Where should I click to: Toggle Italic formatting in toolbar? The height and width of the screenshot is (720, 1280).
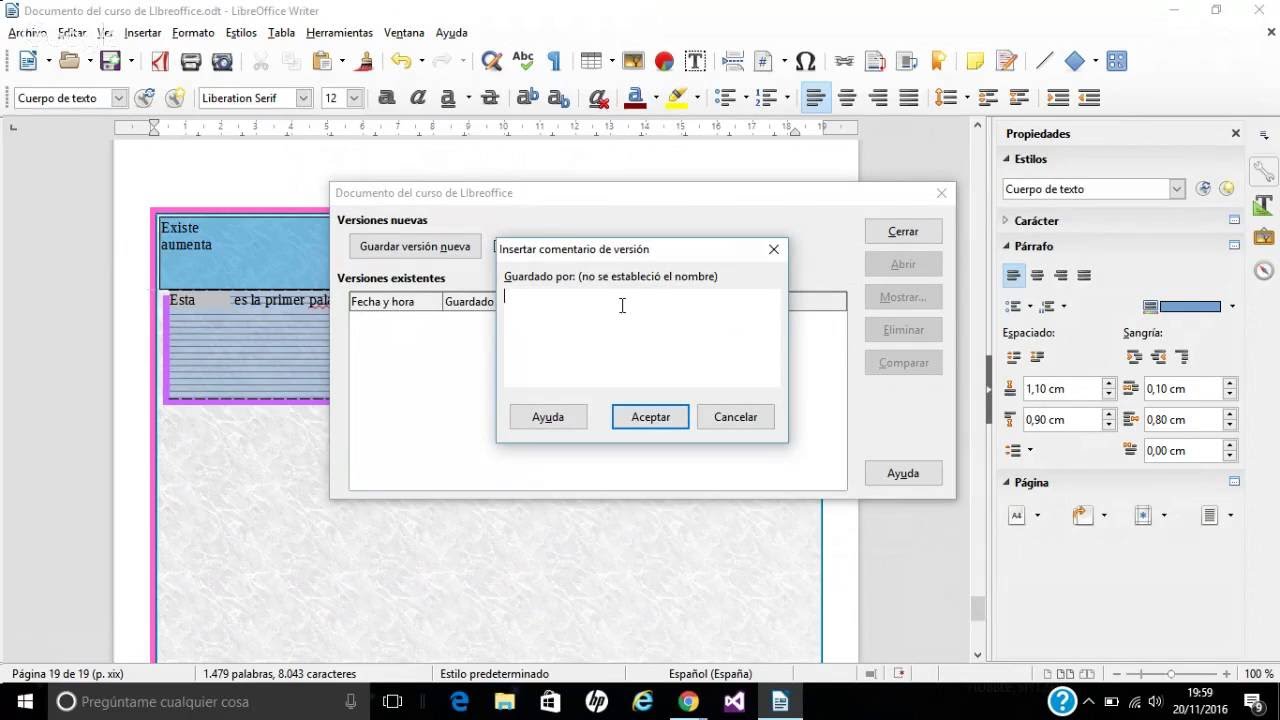click(418, 98)
